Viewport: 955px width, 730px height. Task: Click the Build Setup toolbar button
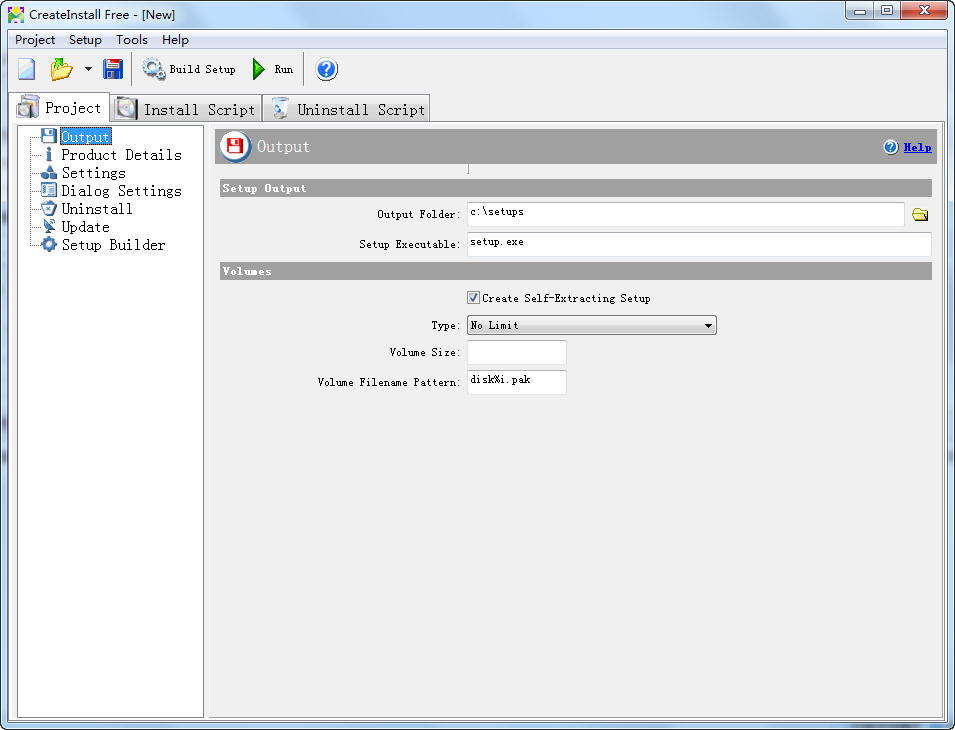click(x=190, y=69)
